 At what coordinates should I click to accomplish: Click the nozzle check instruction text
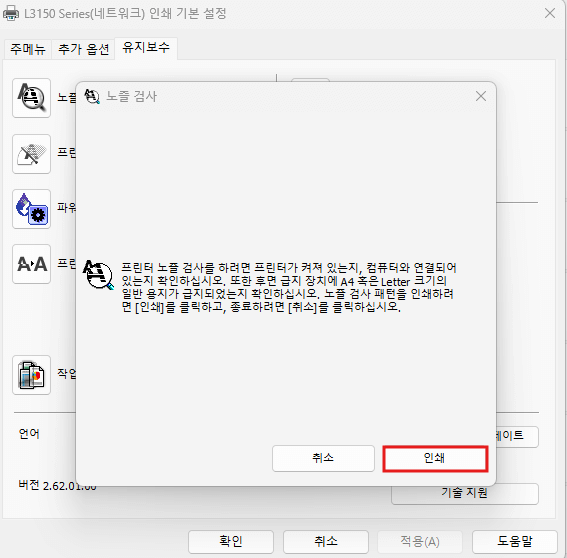[x=288, y=287]
